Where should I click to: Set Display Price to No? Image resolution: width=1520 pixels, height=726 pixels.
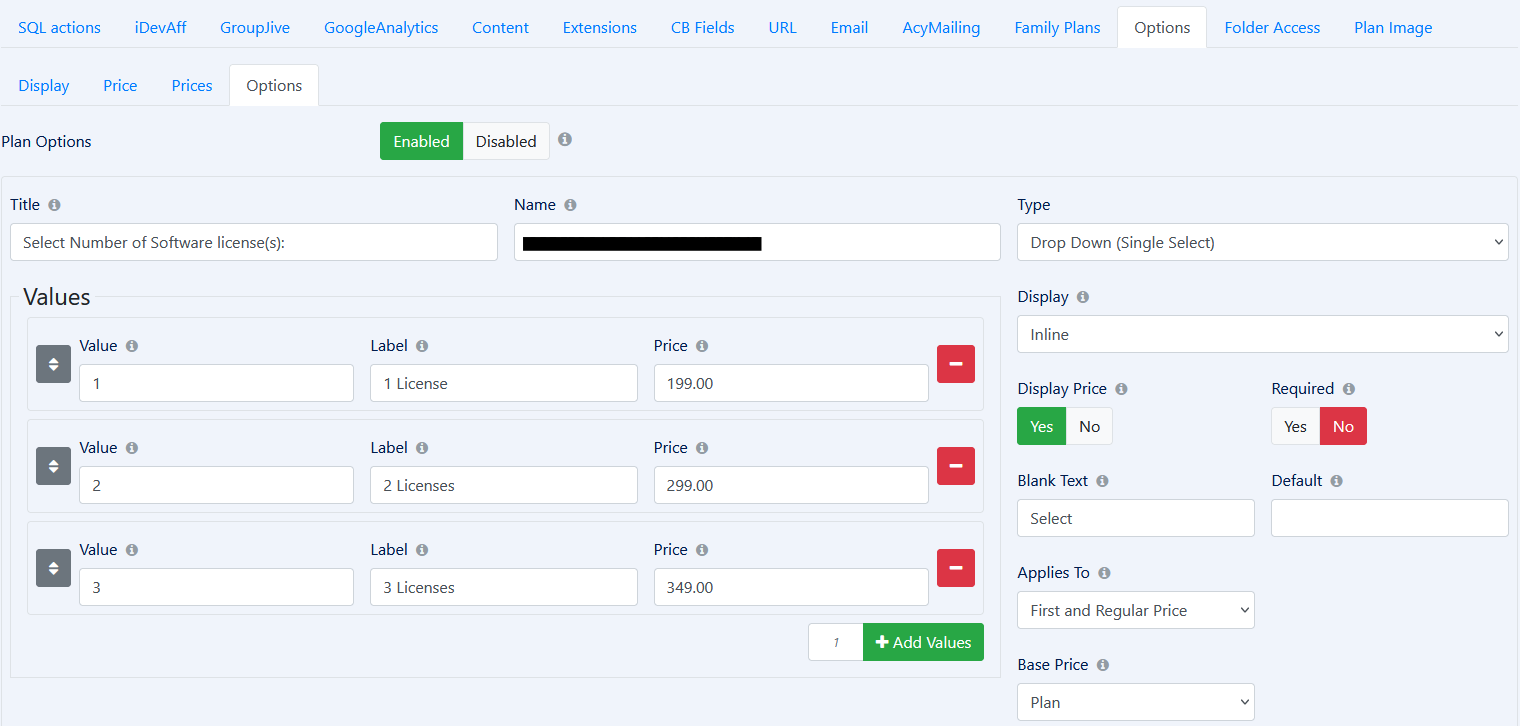[1089, 426]
